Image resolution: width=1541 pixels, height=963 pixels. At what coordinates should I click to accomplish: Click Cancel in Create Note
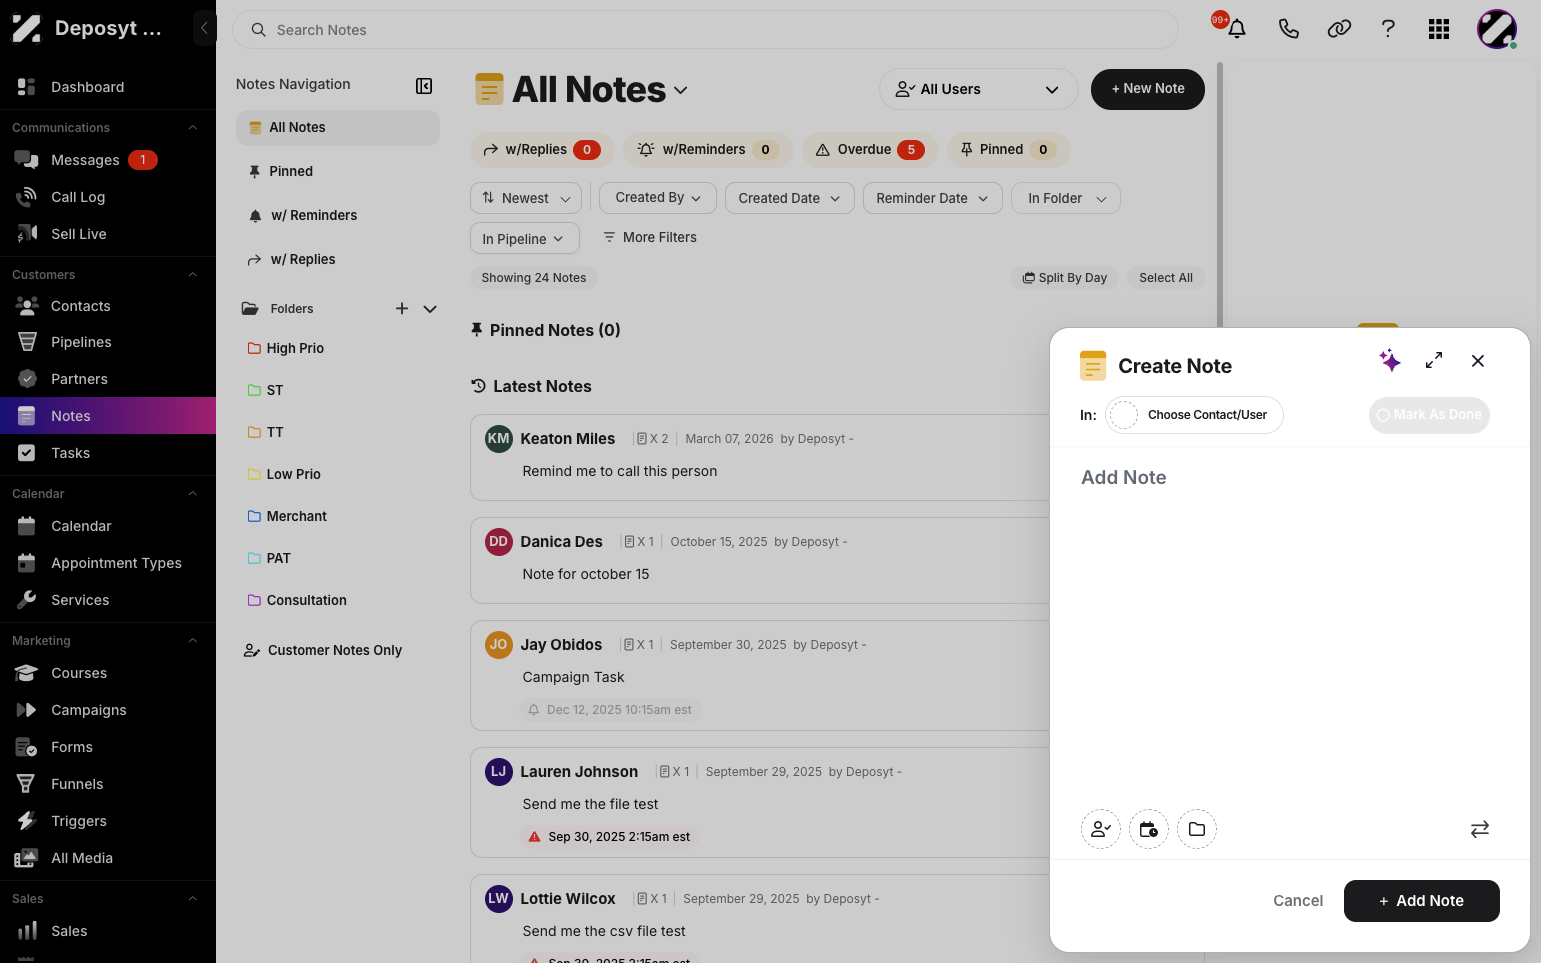coord(1298,901)
